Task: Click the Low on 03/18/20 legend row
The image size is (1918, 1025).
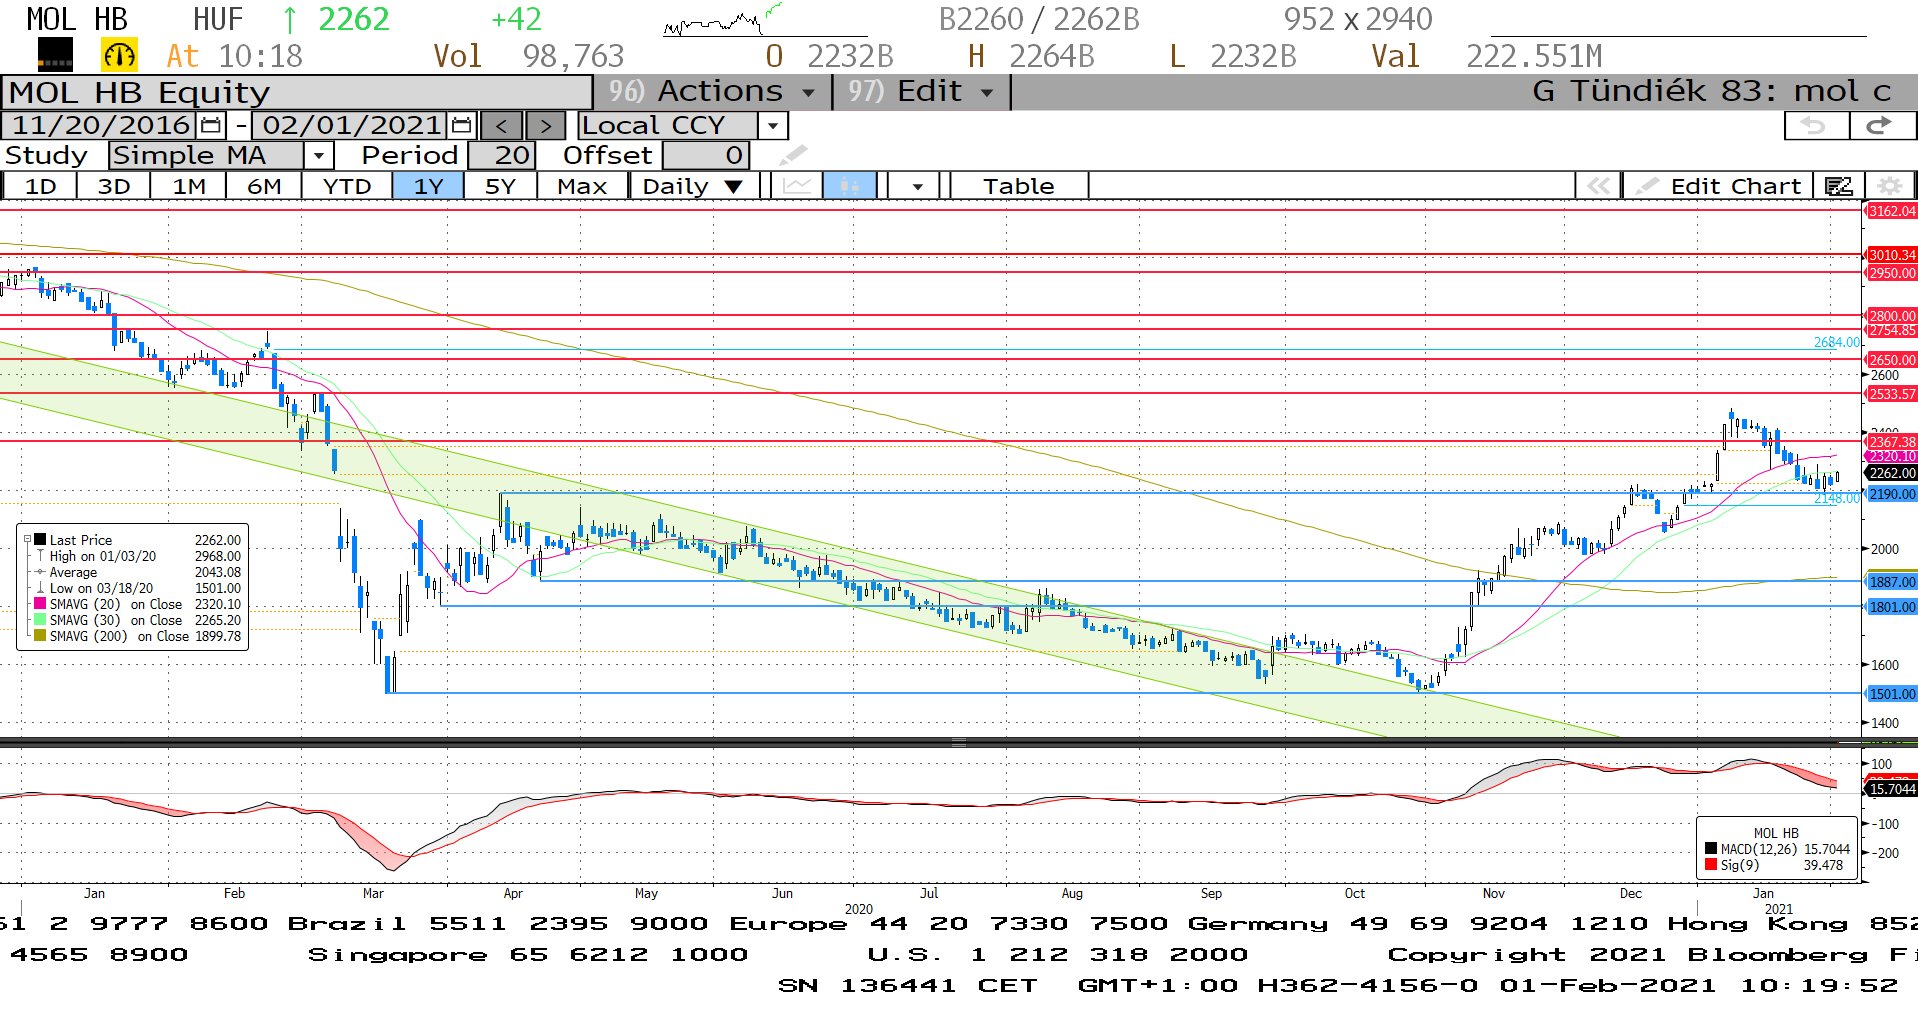Action: [x=138, y=588]
